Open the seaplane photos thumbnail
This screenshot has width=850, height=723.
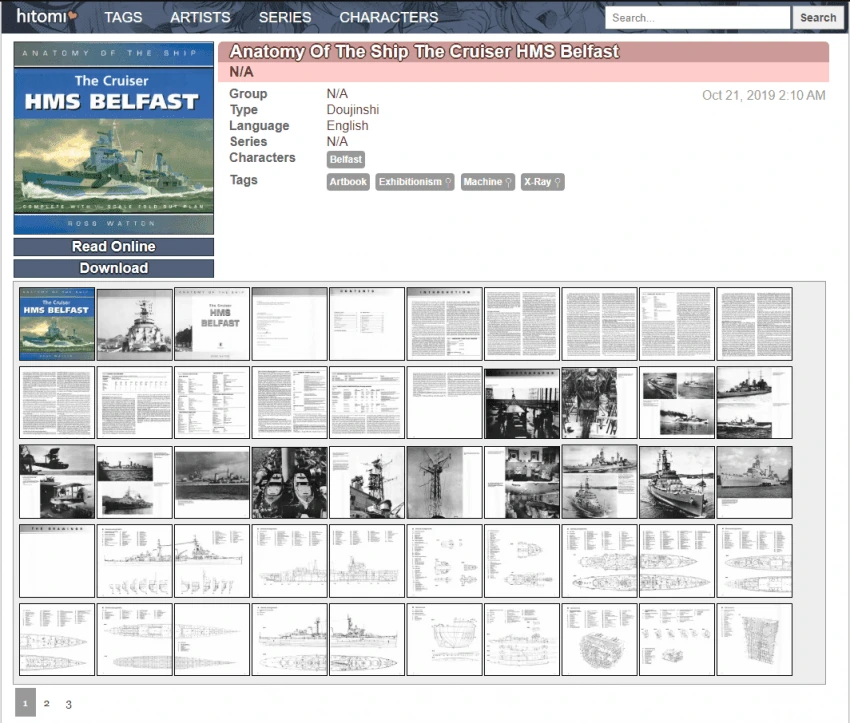pos(57,482)
